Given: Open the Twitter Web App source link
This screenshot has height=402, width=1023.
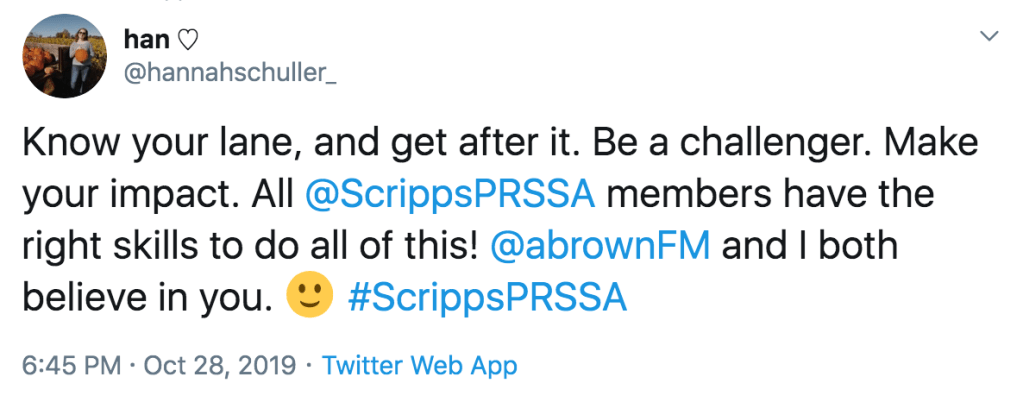Looking at the screenshot, I should tap(420, 366).
